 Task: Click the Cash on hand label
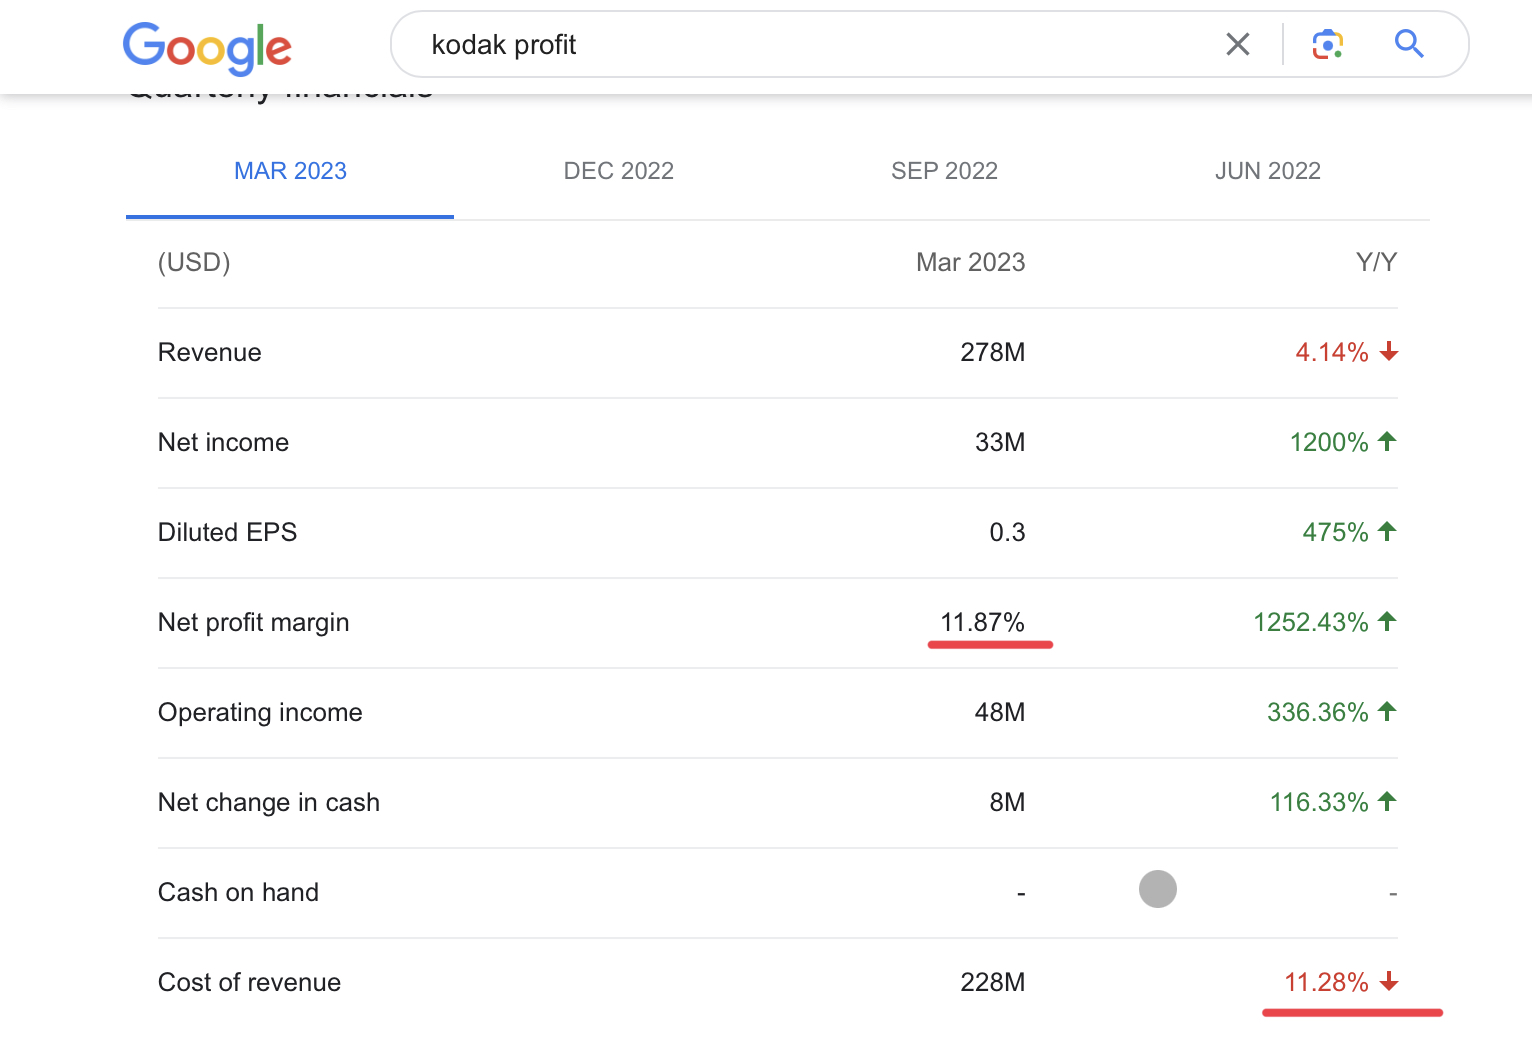[238, 892]
